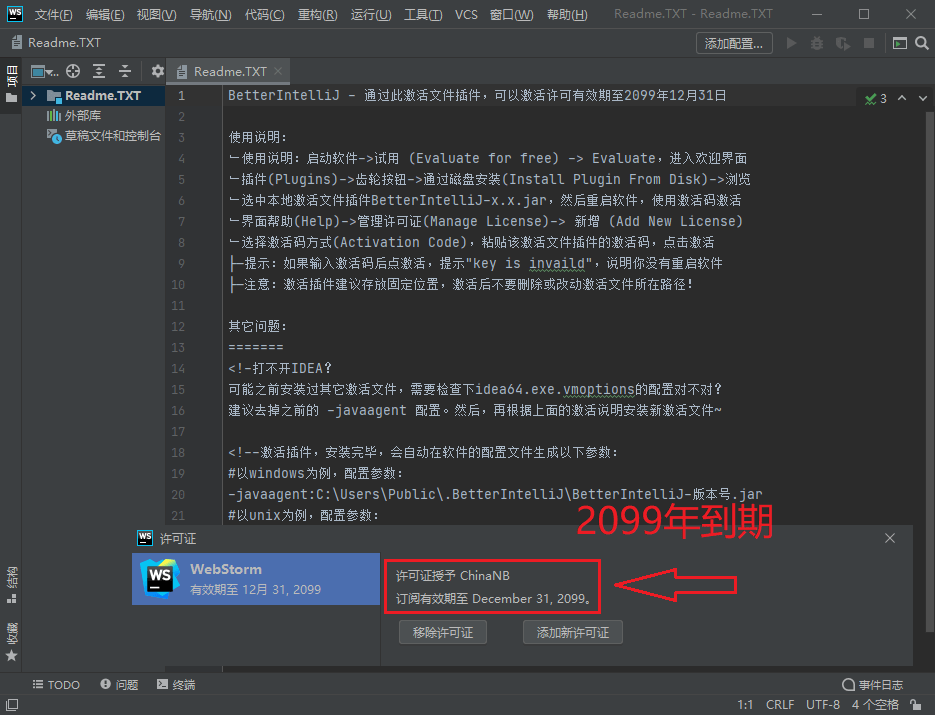Open the 结构 tool window sidebar tab
The height and width of the screenshot is (715, 935).
click(x=11, y=586)
